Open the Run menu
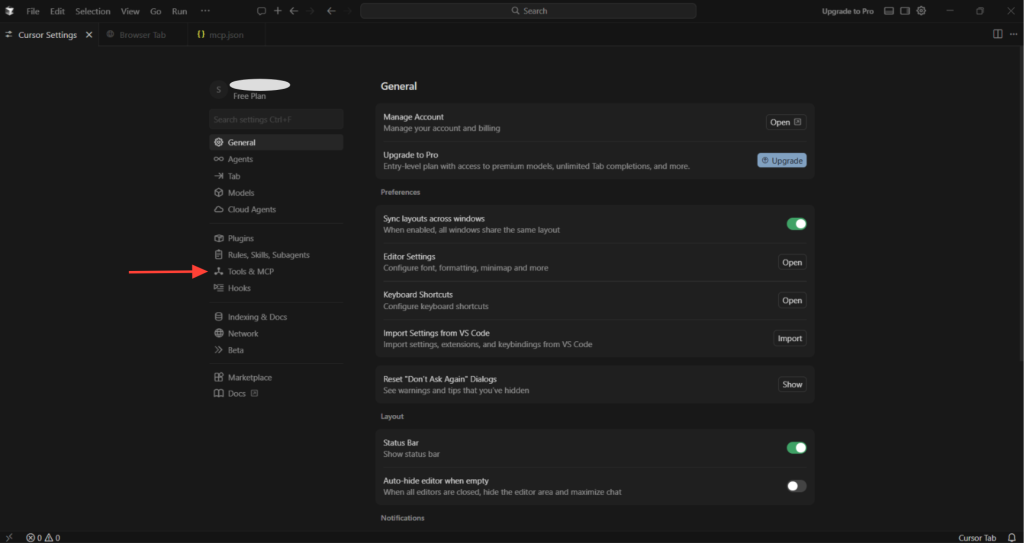Screen dimensions: 1024x543 179,11
